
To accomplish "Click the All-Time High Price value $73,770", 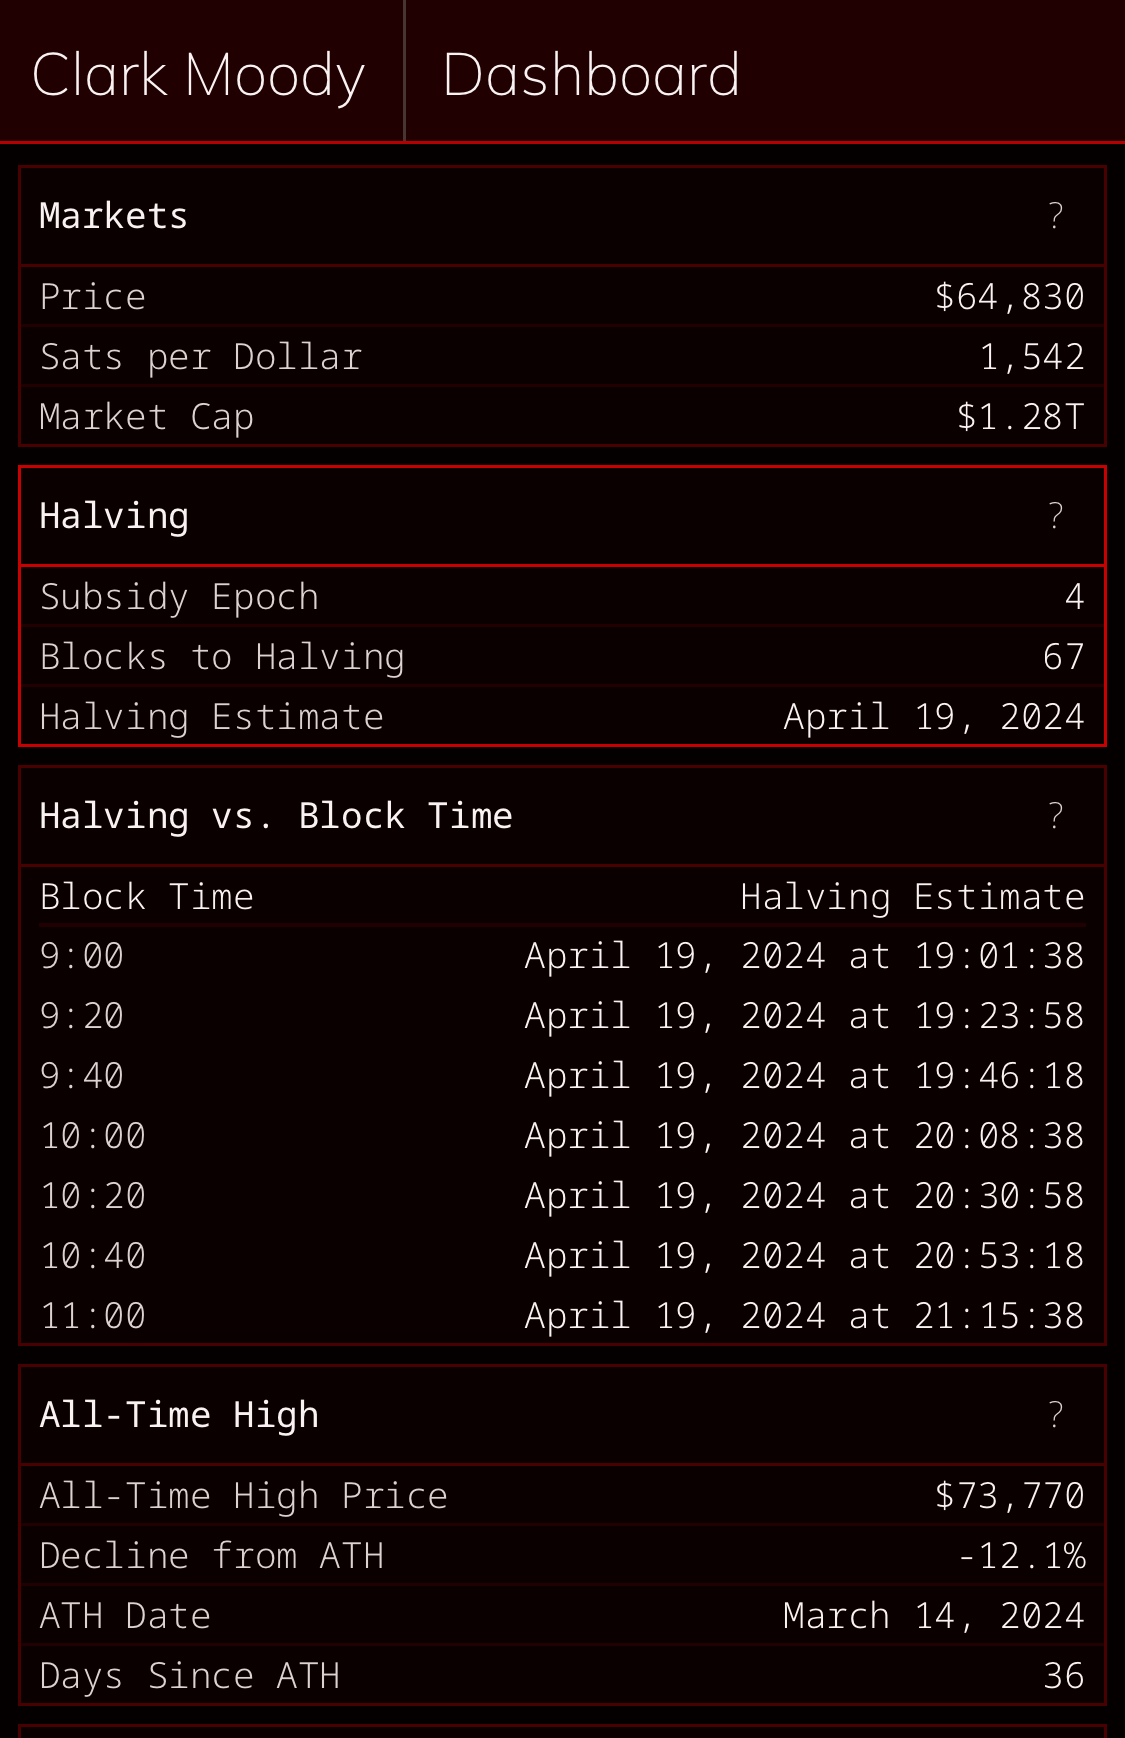I will point(1009,1496).
